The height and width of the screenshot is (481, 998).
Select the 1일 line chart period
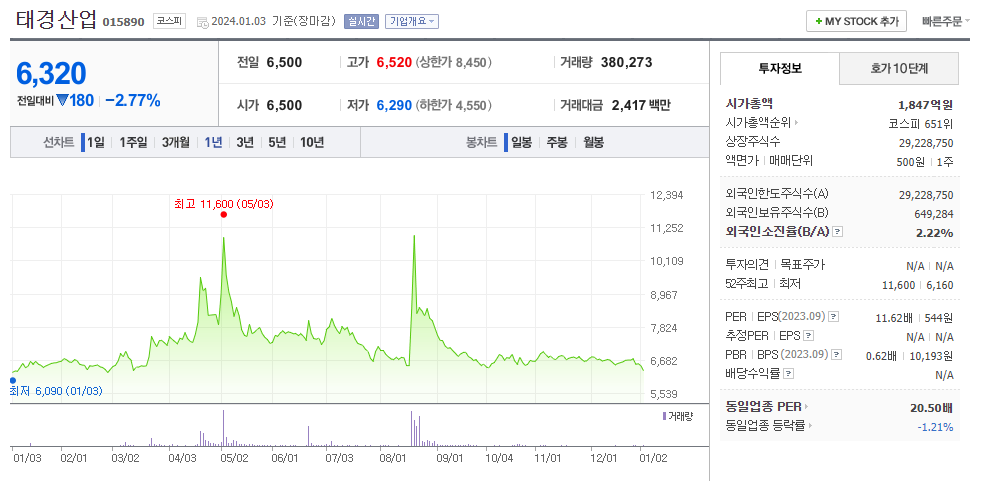[95, 143]
